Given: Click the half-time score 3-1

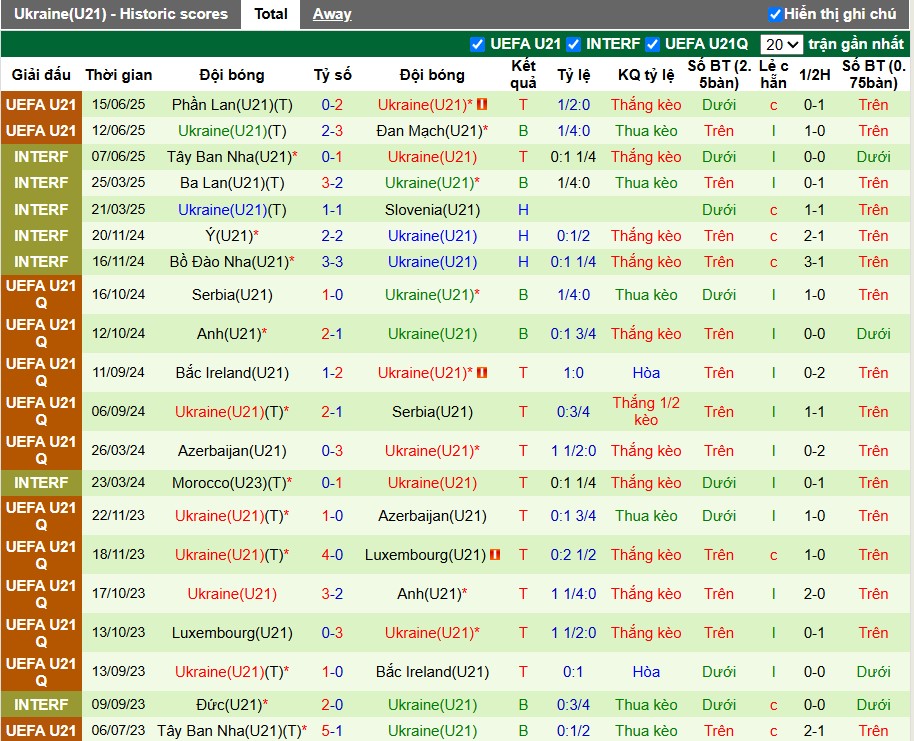Looking at the screenshot, I should pyautogui.click(x=814, y=262).
